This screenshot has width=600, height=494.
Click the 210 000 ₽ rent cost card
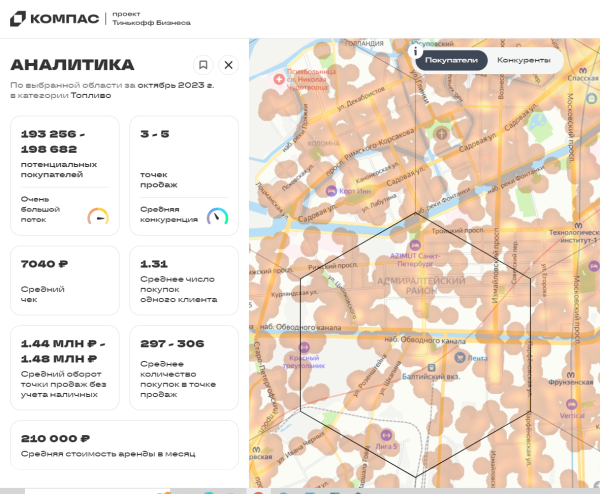(124, 445)
